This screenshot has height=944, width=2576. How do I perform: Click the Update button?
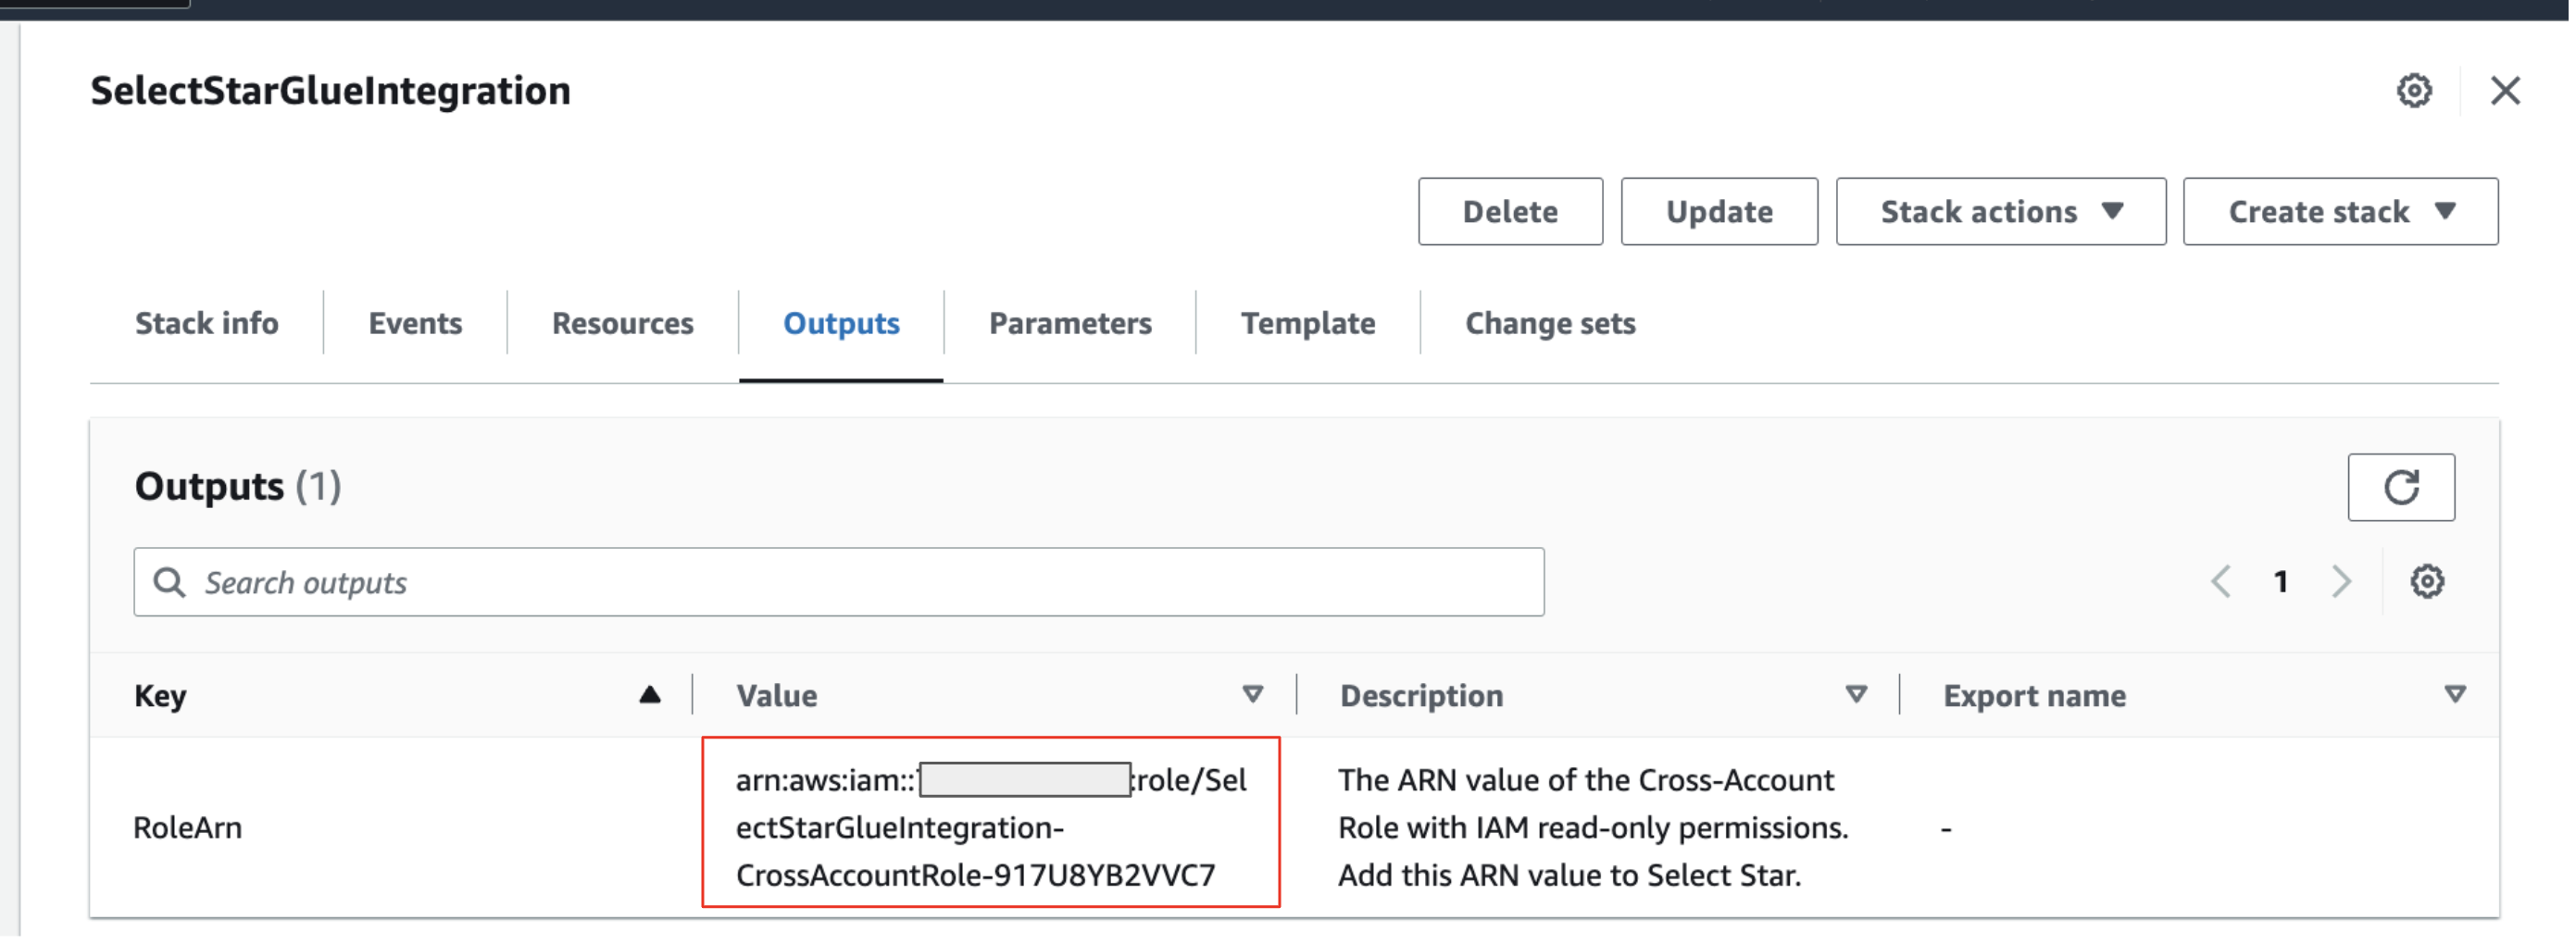click(1718, 212)
